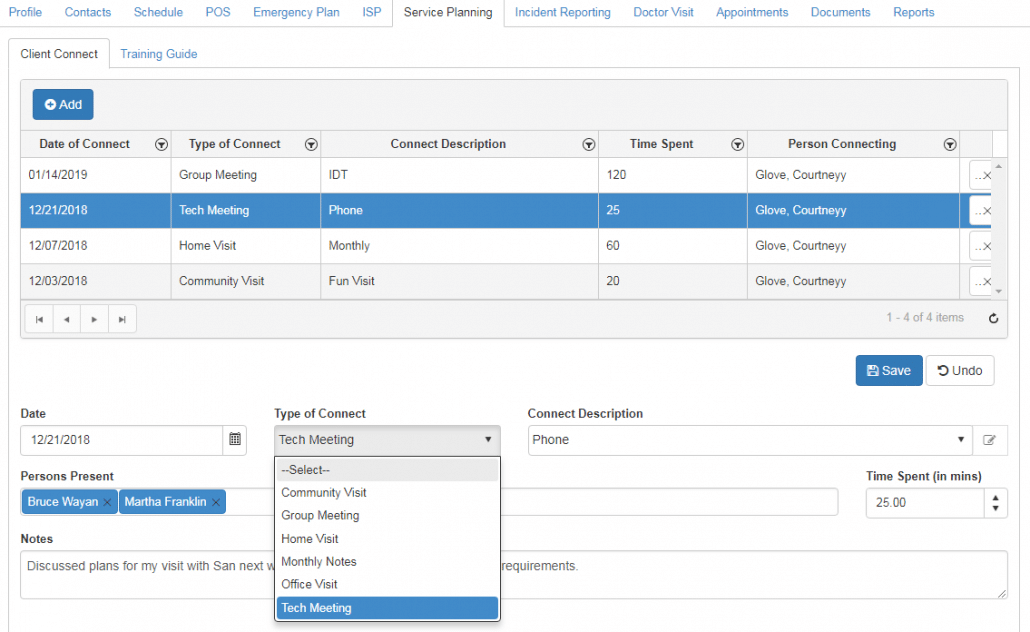Open the filter on Date of Connect column
Image resolution: width=1030 pixels, height=632 pixels.
(161, 144)
